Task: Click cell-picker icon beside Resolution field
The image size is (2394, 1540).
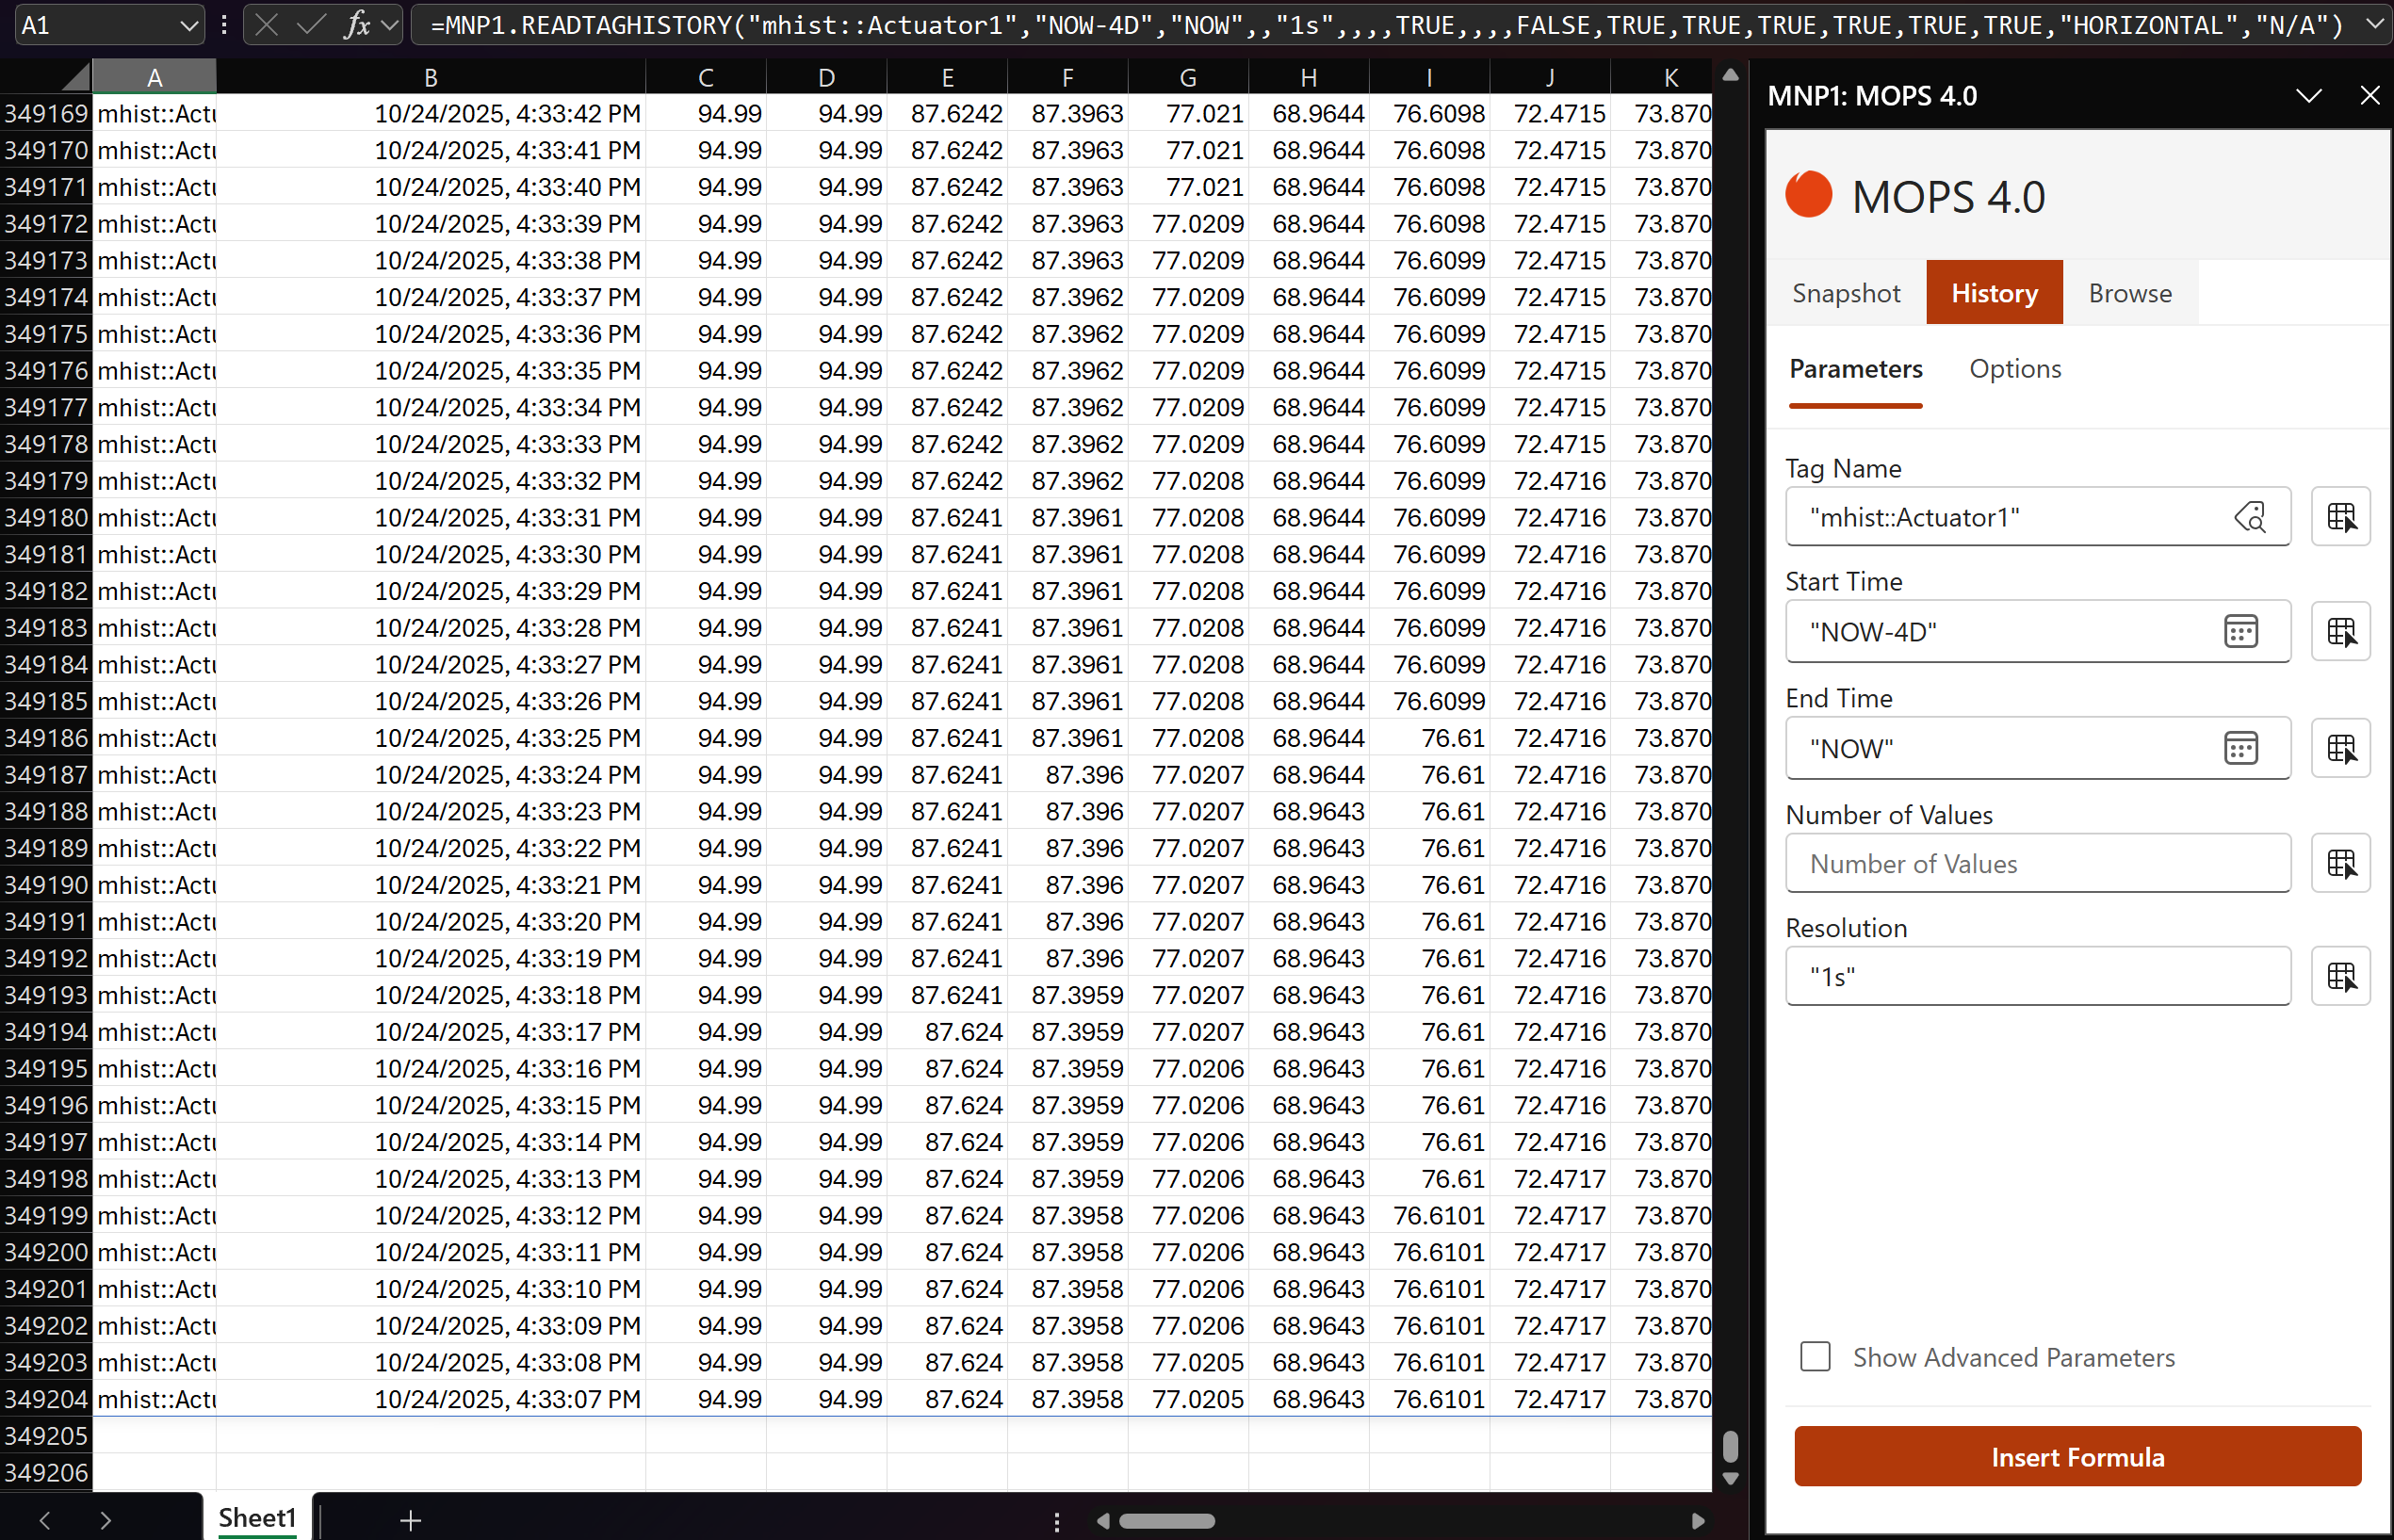Action: [x=2341, y=976]
